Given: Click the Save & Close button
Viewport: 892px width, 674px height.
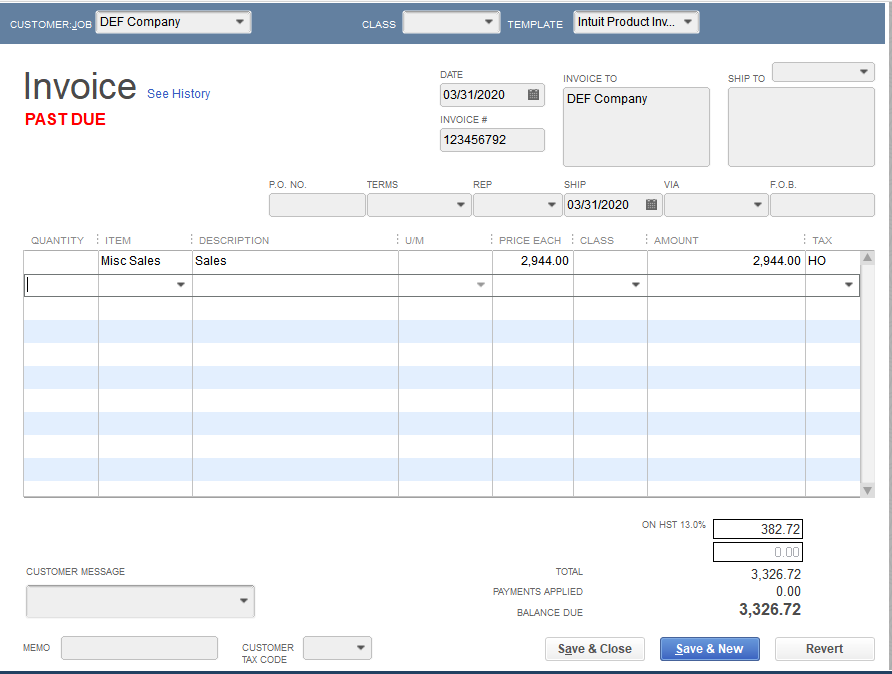Looking at the screenshot, I should point(594,649).
